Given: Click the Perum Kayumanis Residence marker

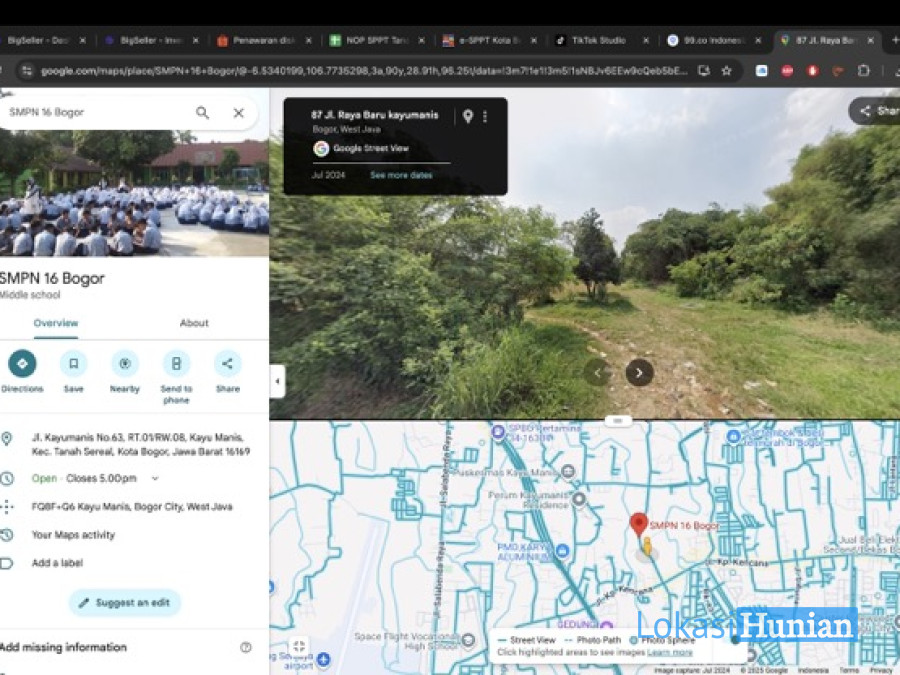Looking at the screenshot, I should 579,499.
